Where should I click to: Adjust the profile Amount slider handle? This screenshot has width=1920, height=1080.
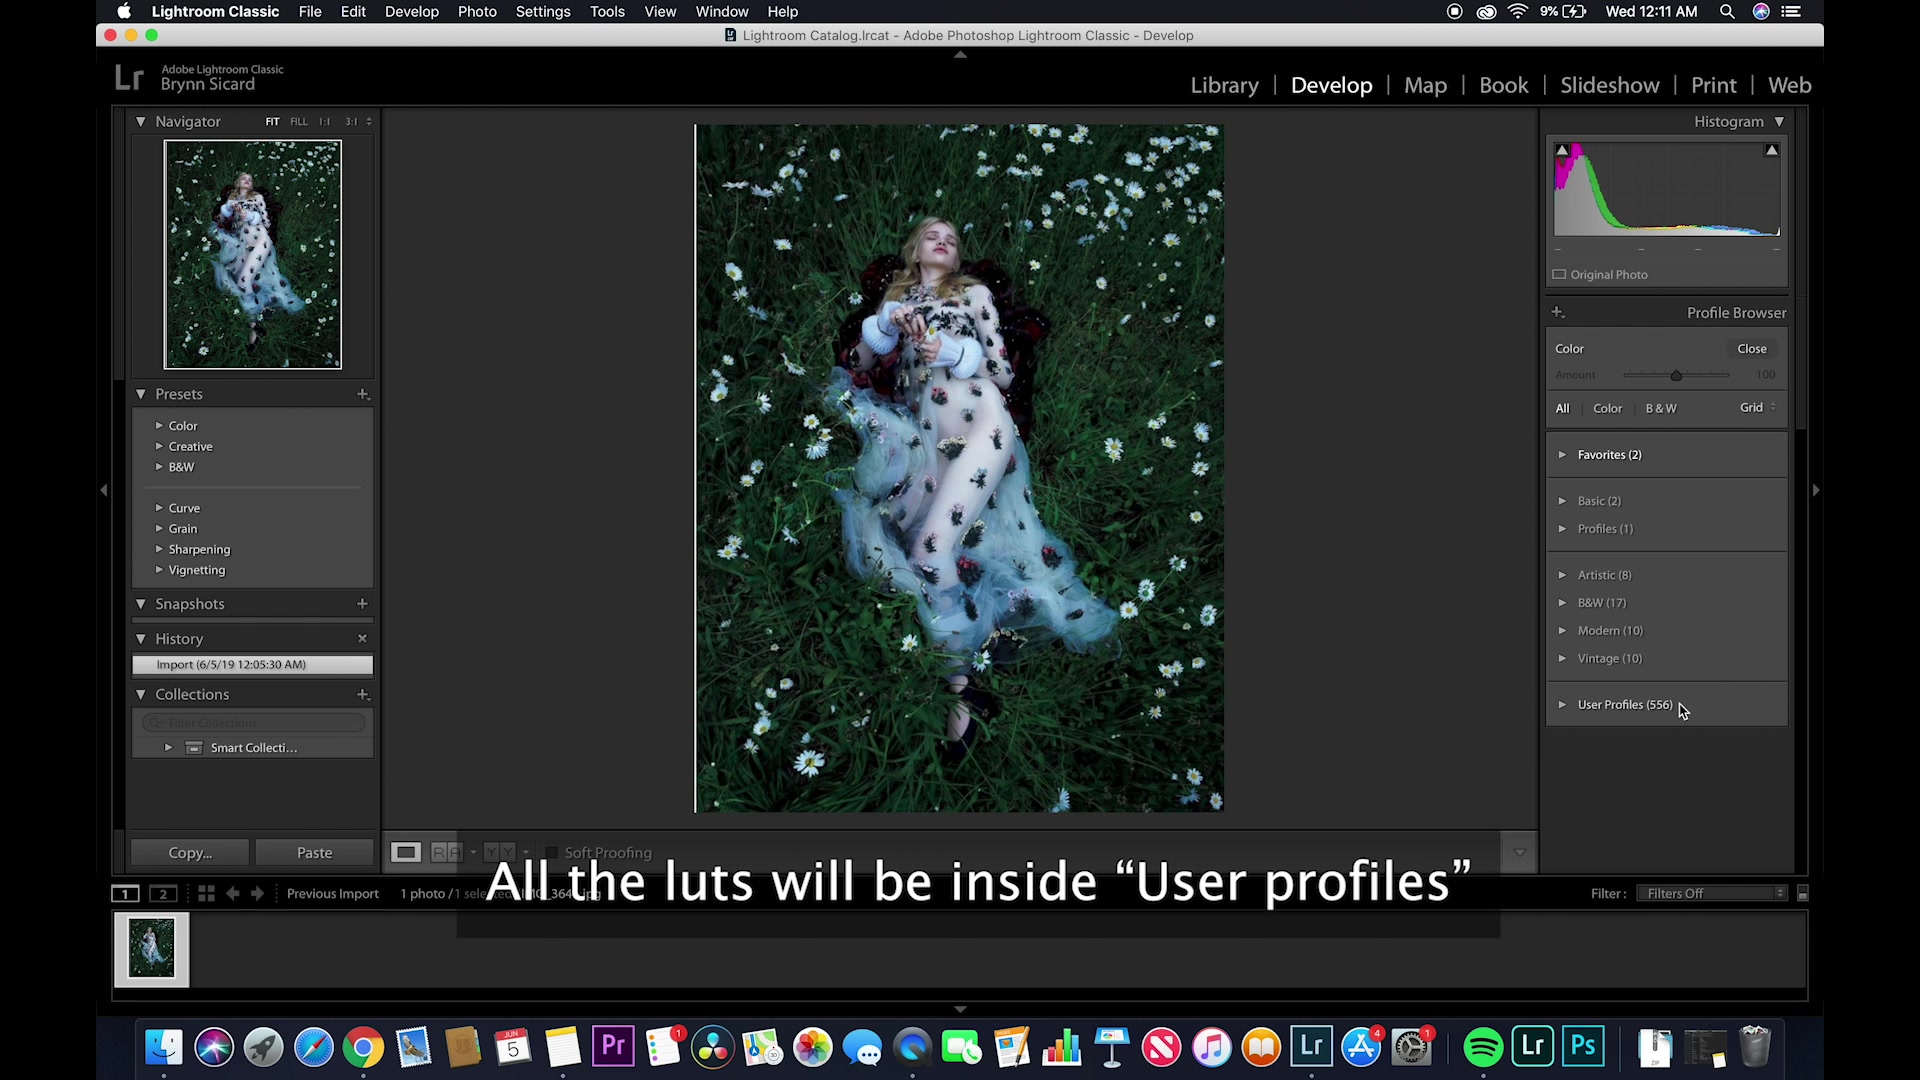[1676, 375]
